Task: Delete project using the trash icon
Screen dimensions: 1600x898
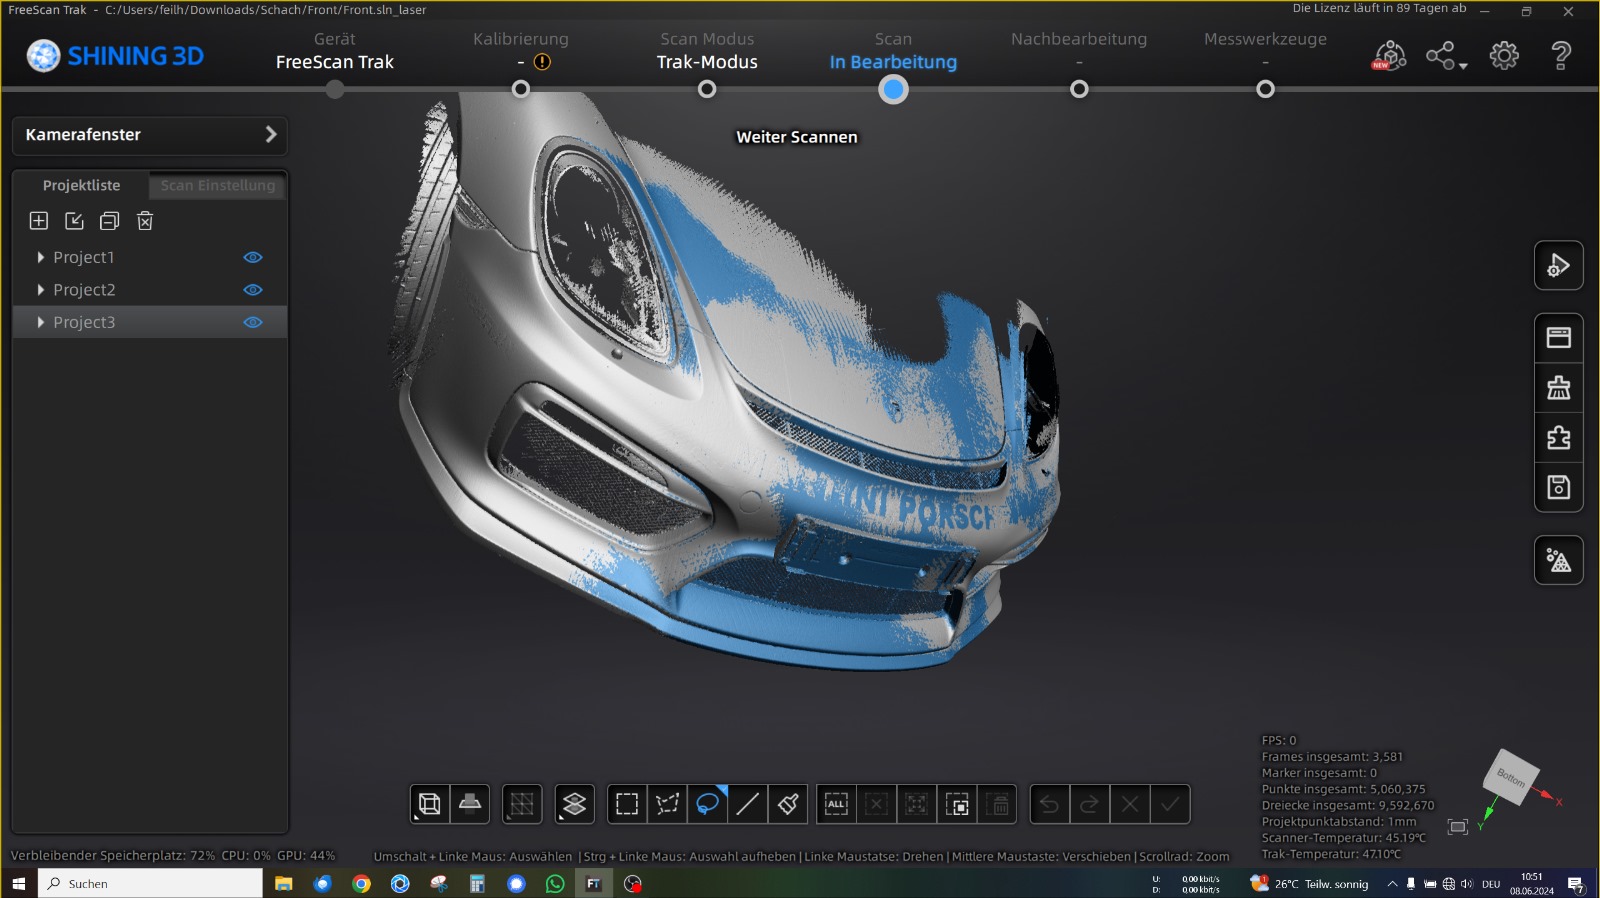Action: 145,221
